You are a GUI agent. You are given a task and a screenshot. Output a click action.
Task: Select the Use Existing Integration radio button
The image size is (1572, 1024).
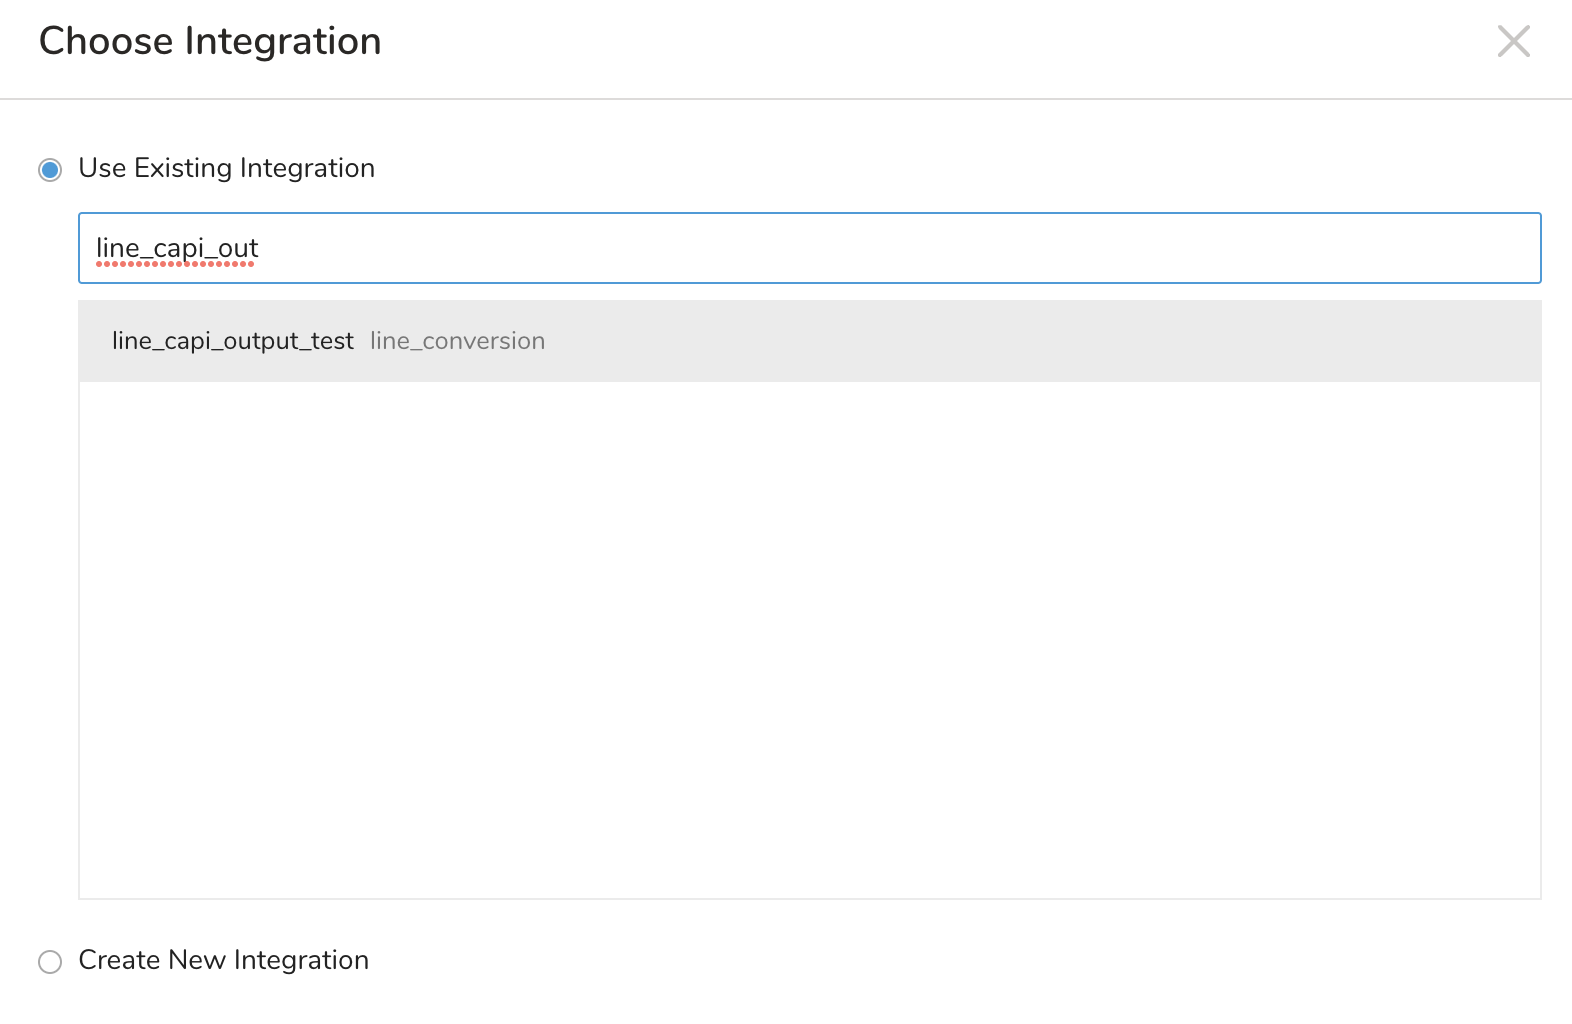coord(50,169)
